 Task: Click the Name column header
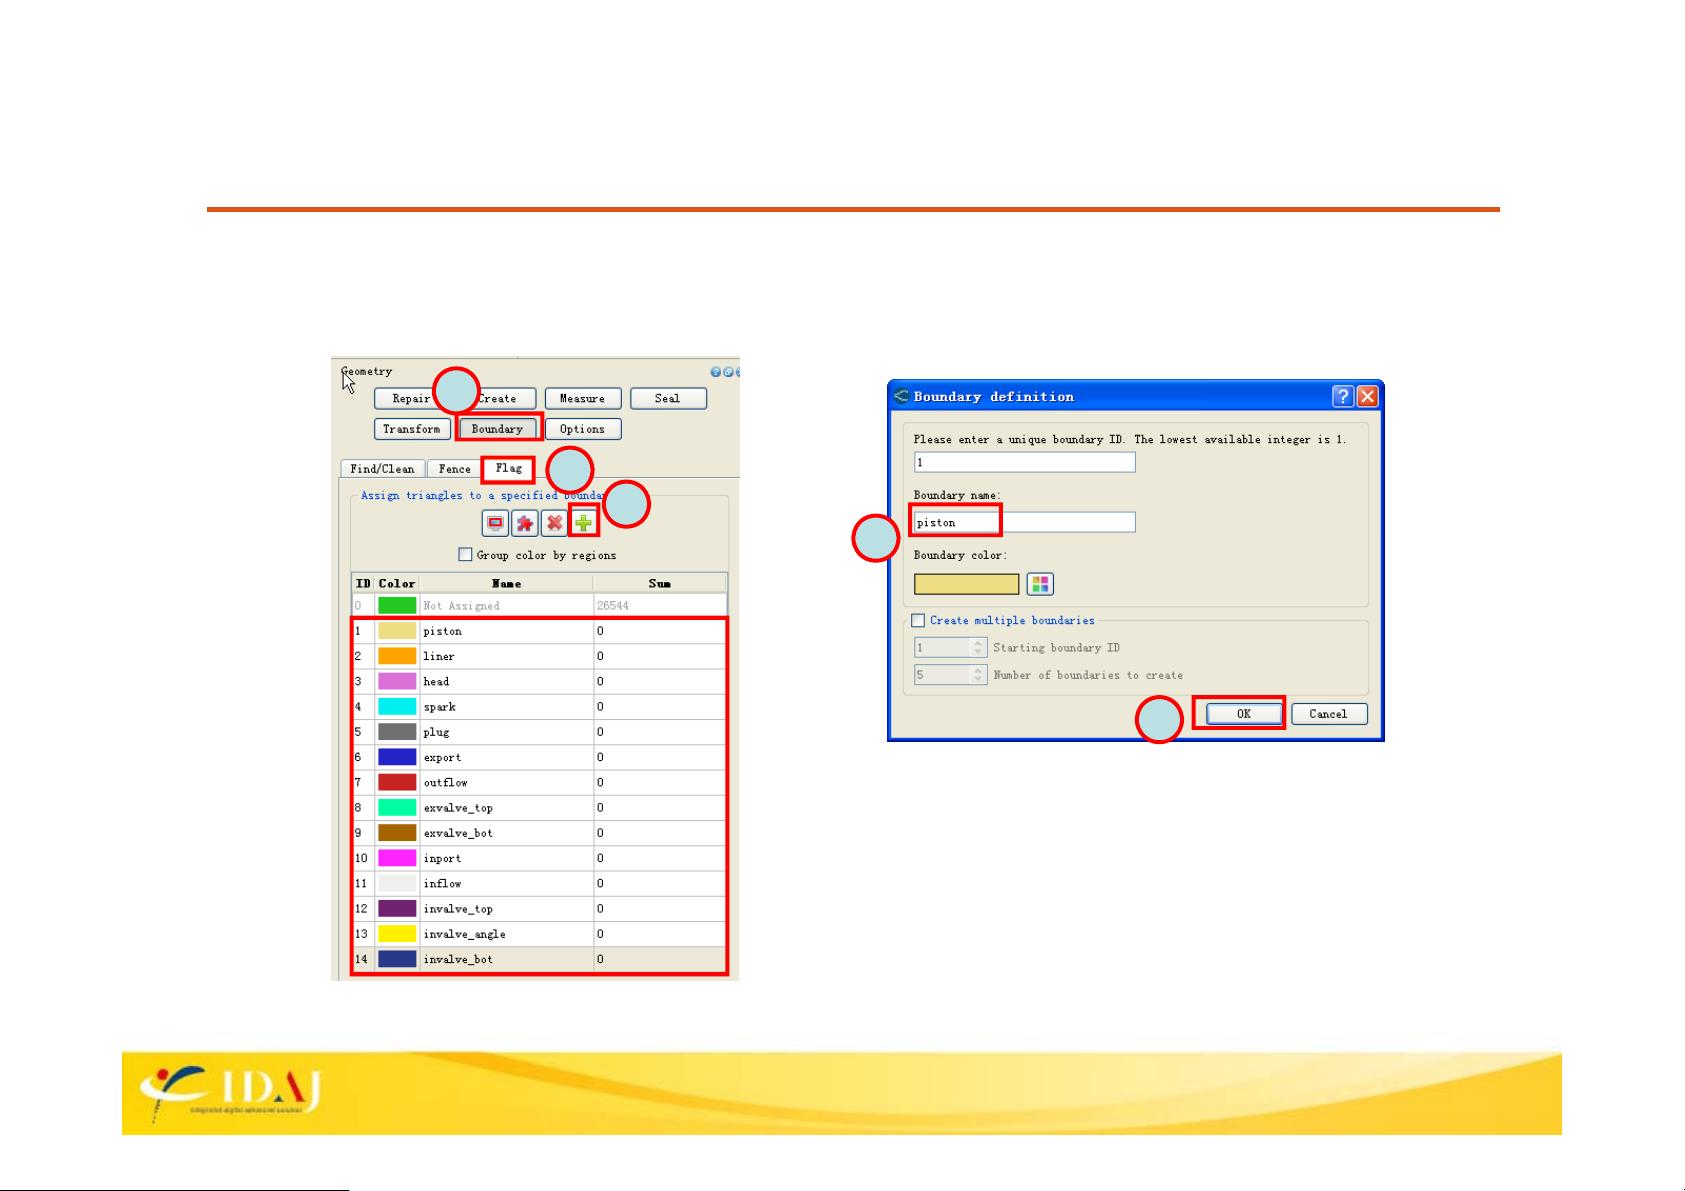click(506, 583)
